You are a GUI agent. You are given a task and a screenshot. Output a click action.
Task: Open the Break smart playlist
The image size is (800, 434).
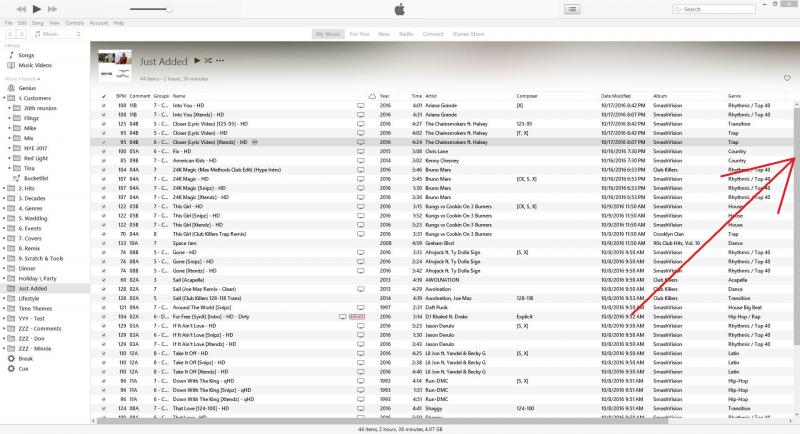point(26,359)
